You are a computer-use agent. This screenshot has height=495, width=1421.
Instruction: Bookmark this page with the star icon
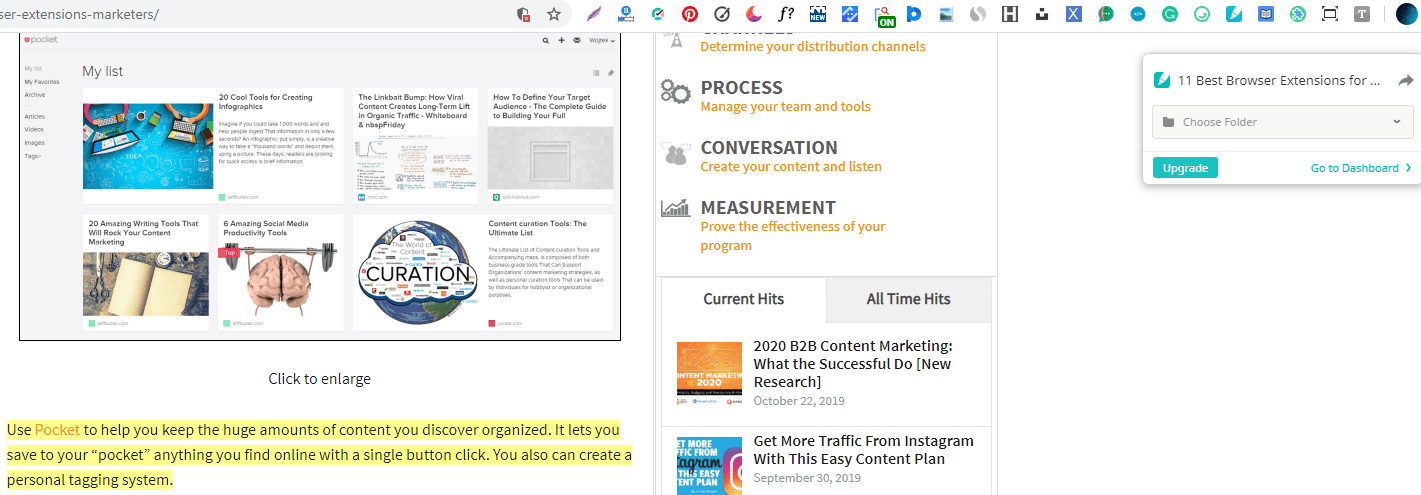pyautogui.click(x=553, y=14)
